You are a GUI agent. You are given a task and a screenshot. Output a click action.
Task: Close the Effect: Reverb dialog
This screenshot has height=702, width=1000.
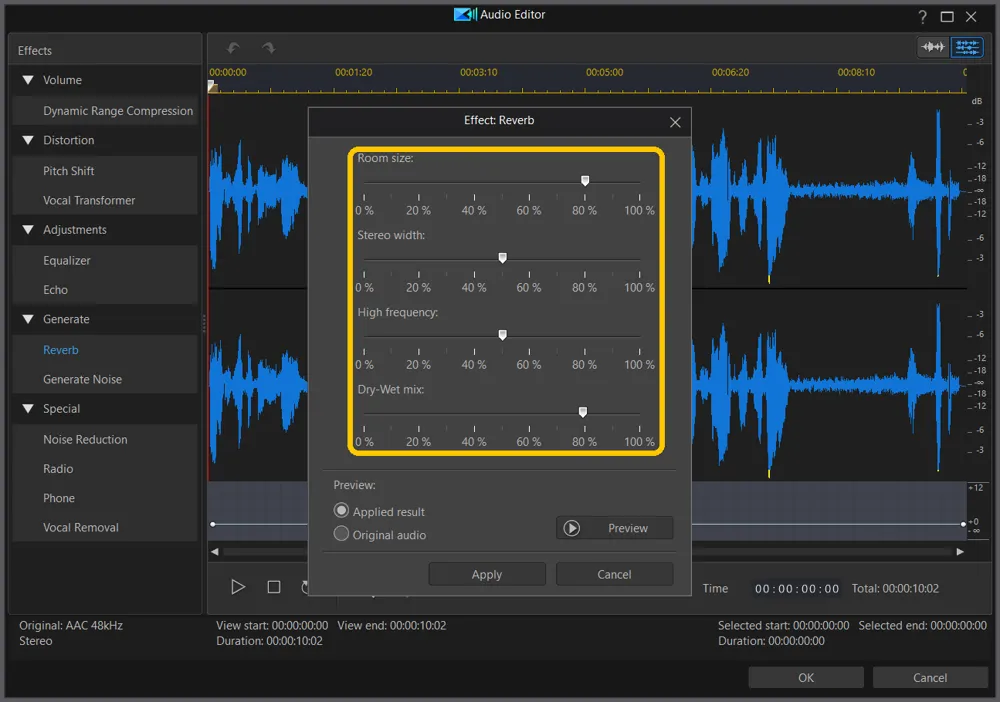click(x=675, y=122)
